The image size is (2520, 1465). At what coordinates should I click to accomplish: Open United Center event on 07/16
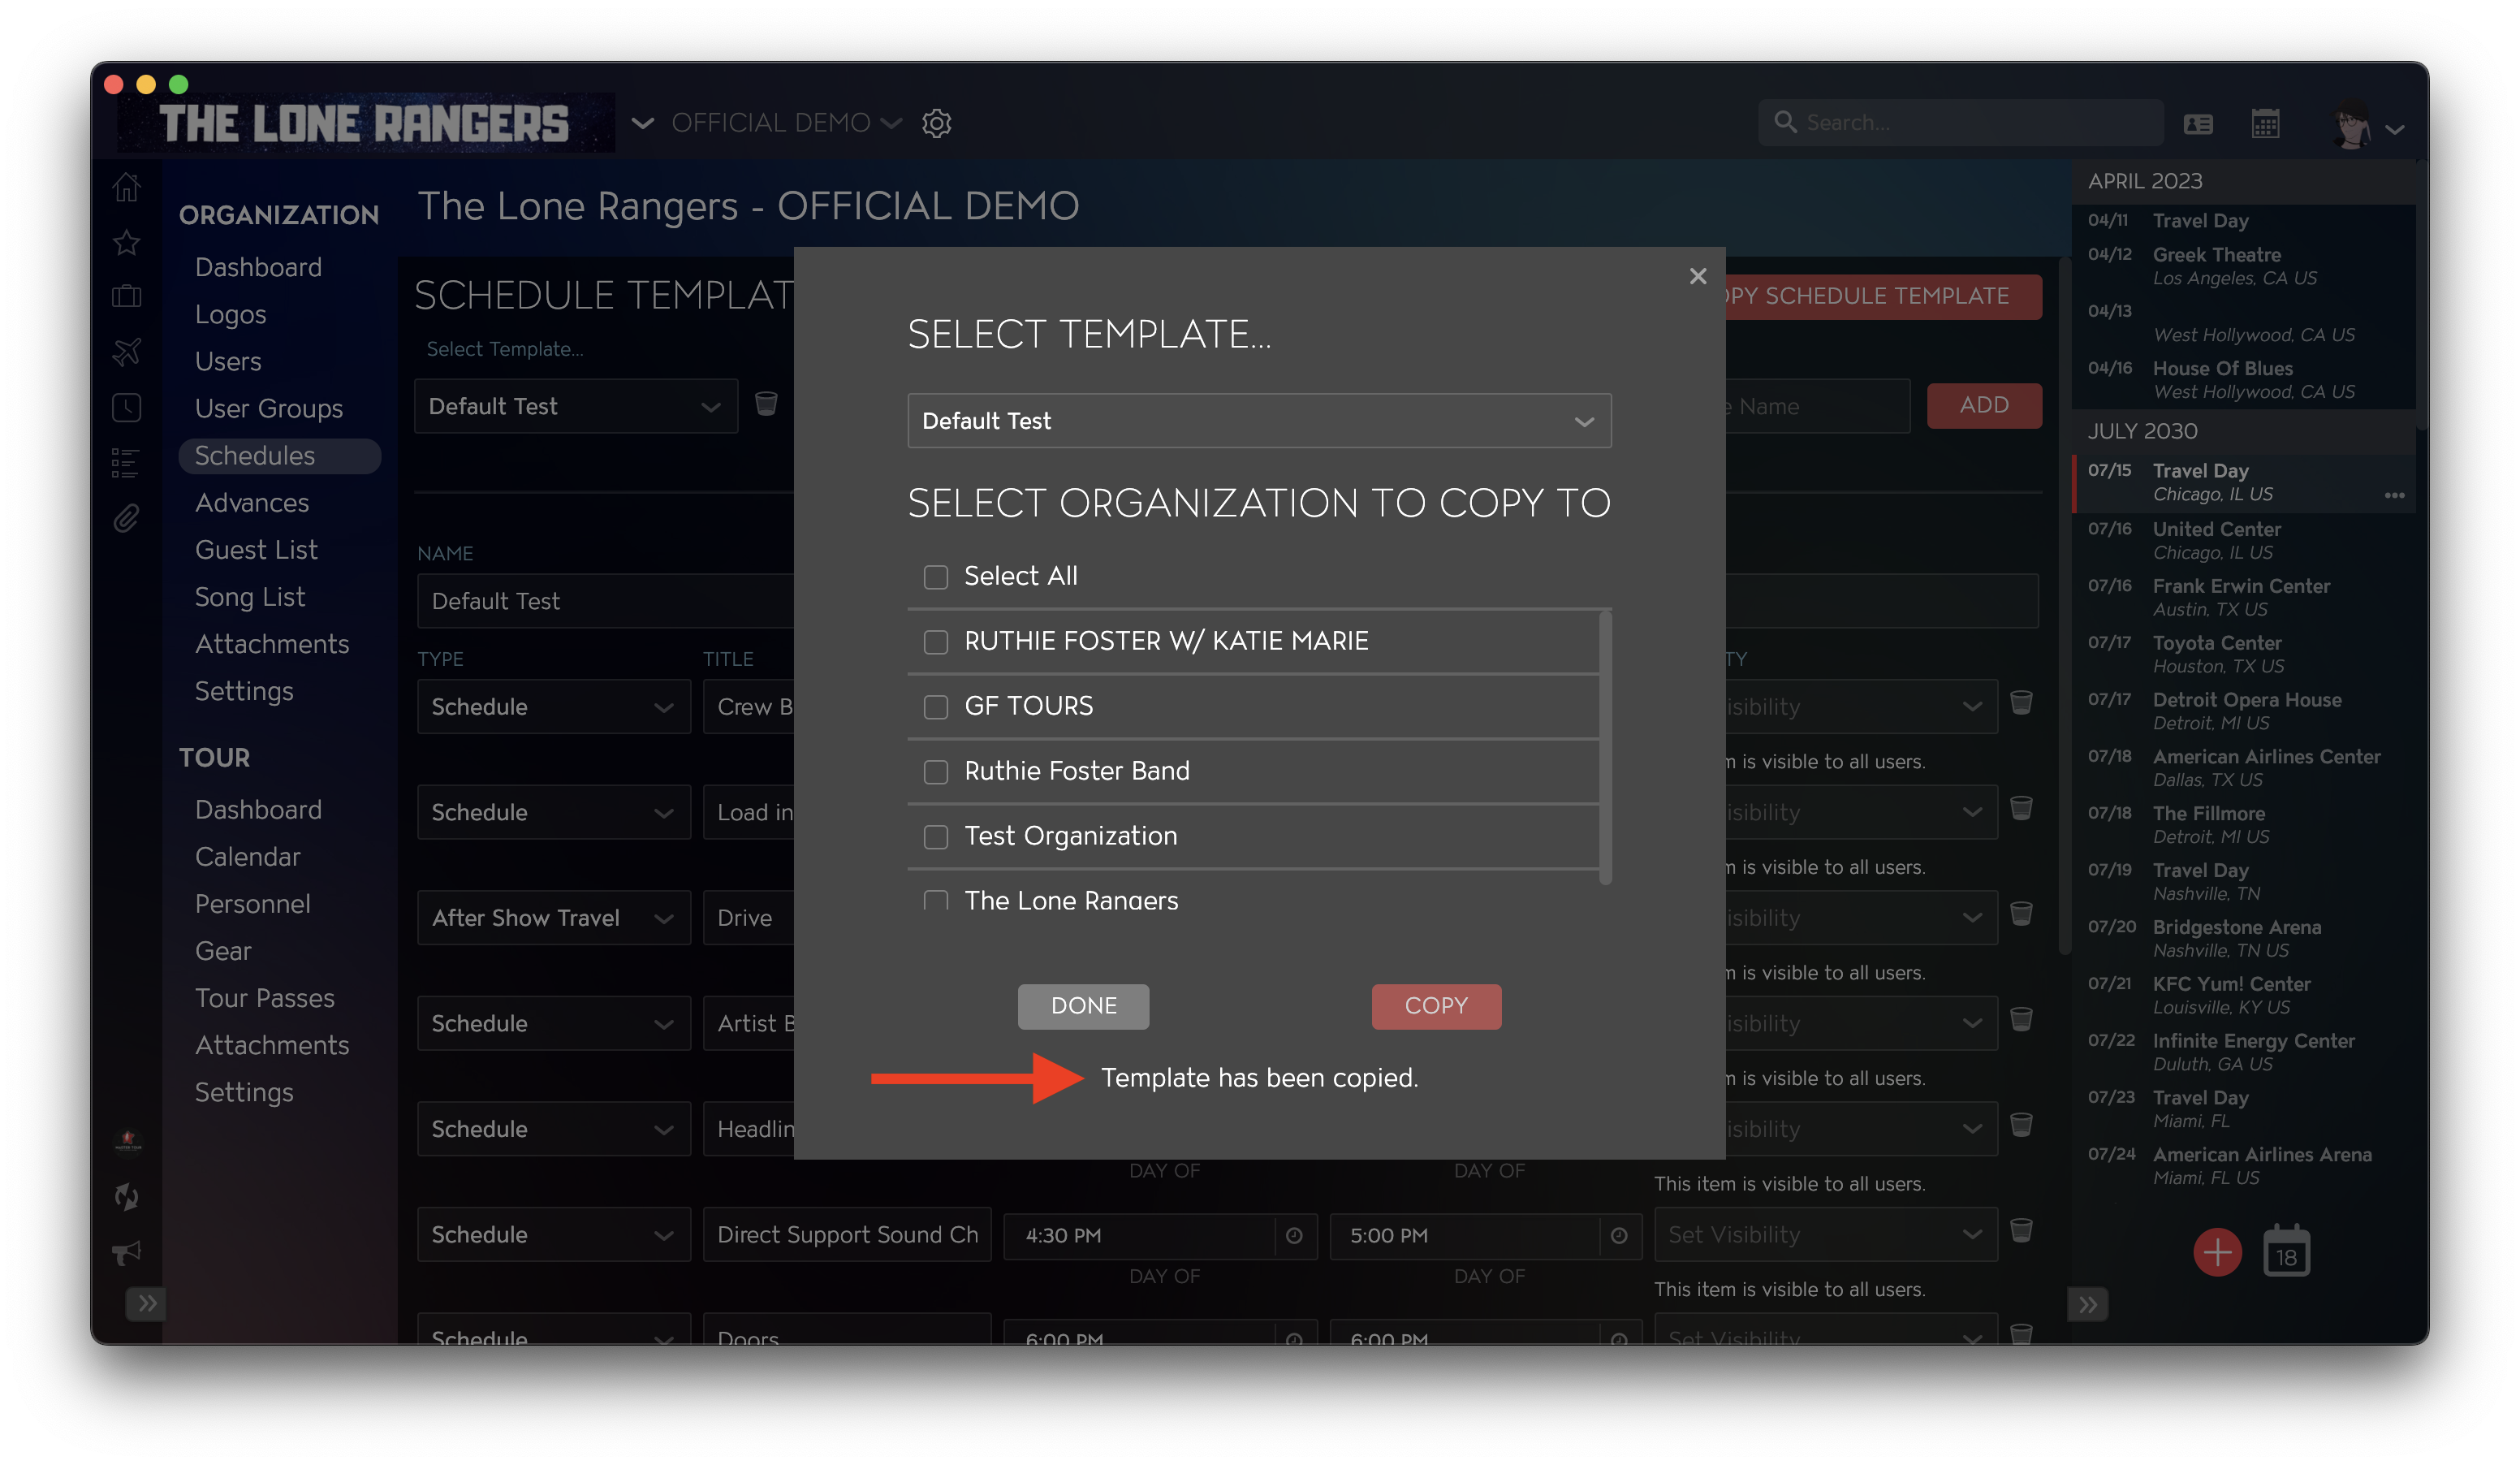[x=2243, y=540]
